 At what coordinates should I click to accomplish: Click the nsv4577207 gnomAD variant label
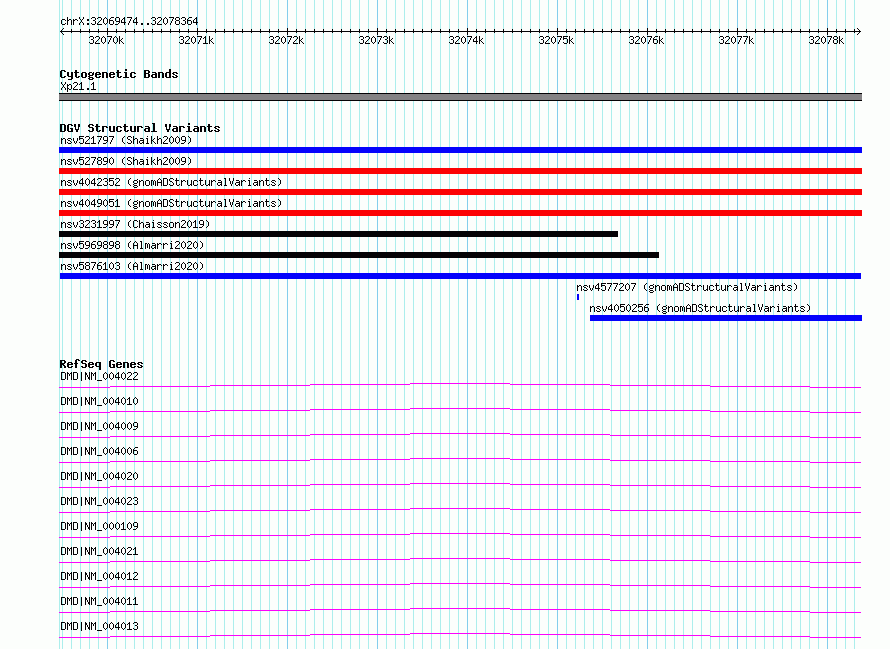click(x=687, y=287)
